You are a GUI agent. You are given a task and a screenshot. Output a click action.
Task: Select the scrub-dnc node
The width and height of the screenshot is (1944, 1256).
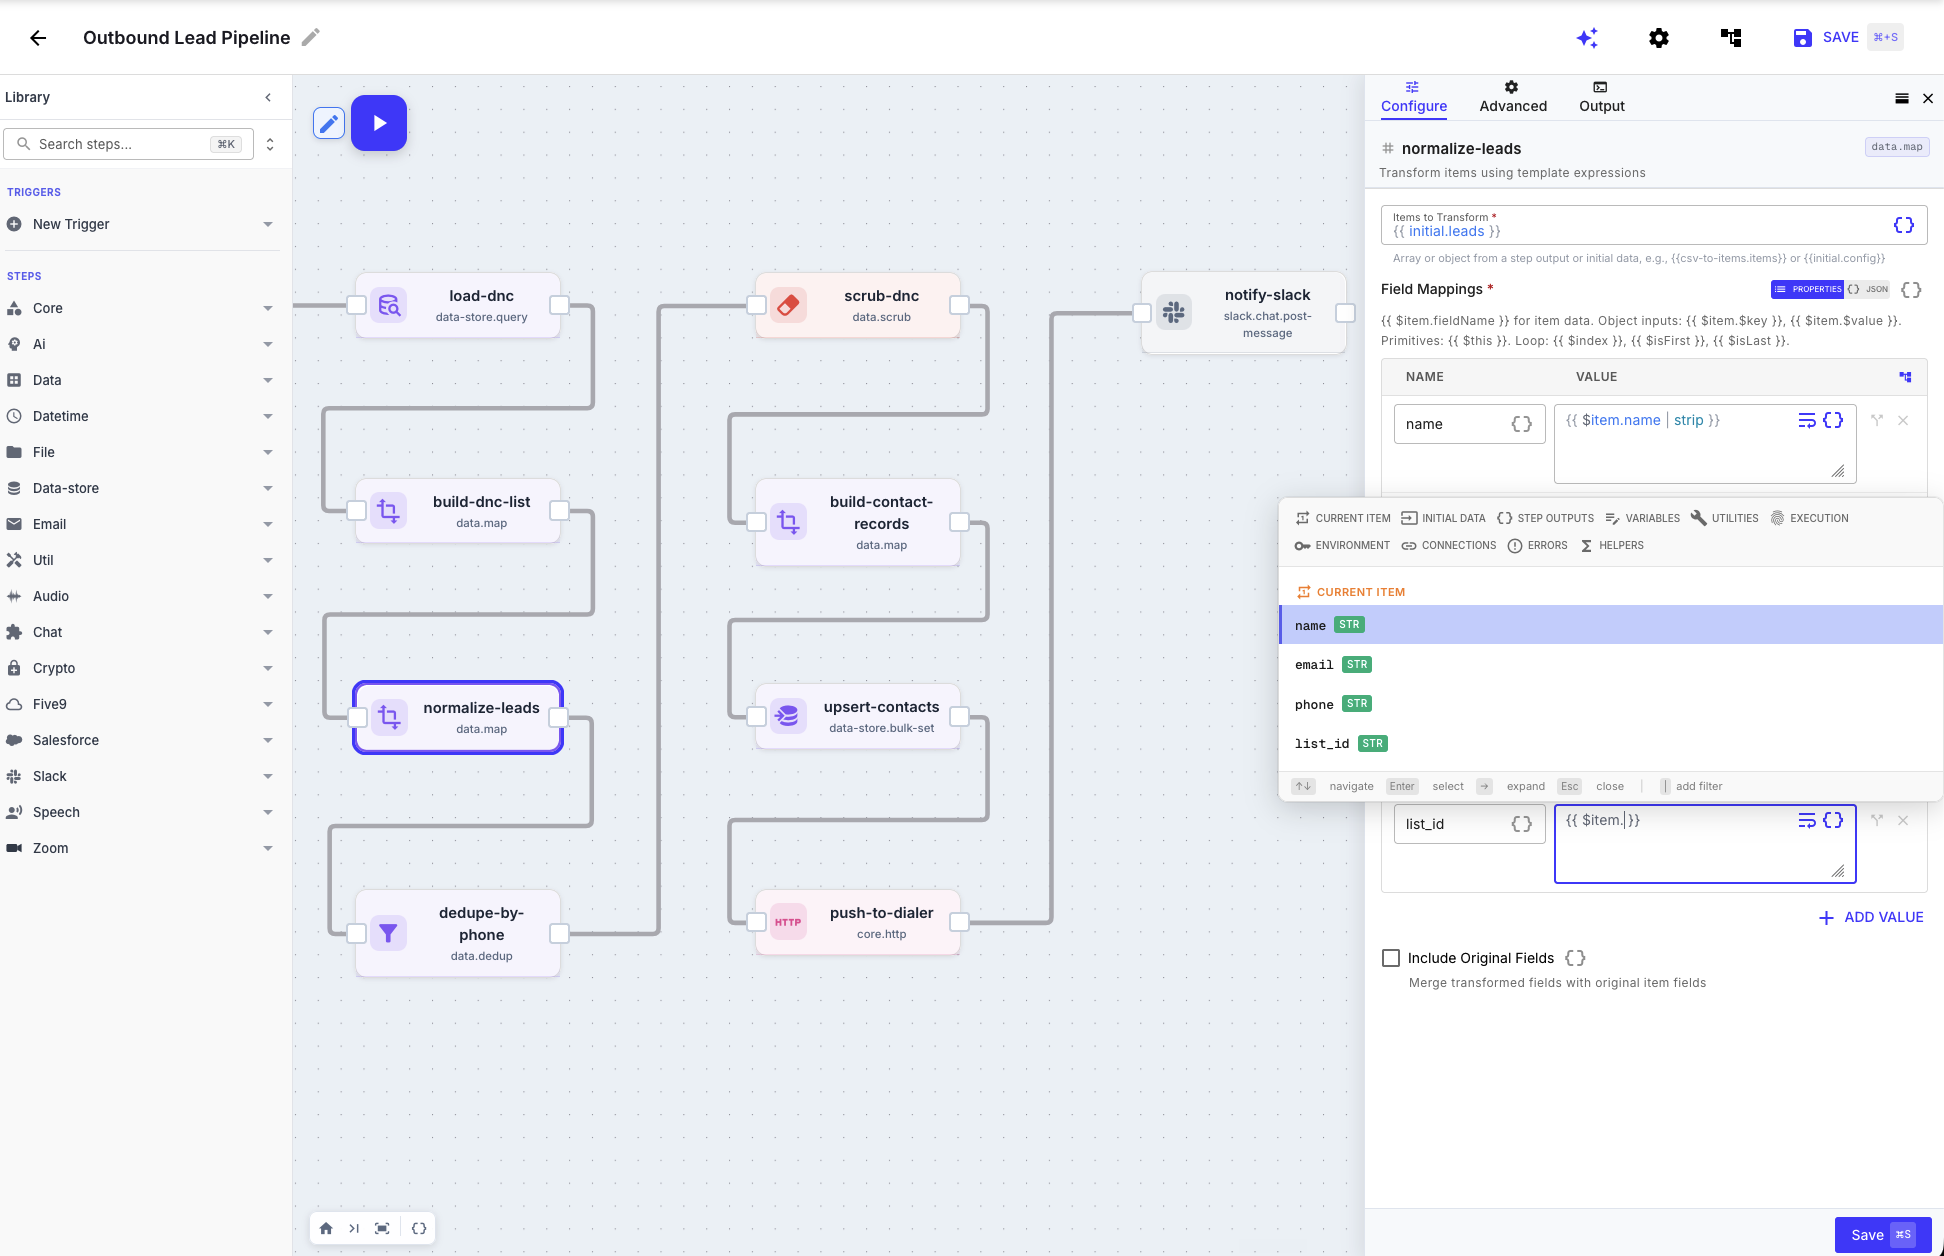click(858, 305)
